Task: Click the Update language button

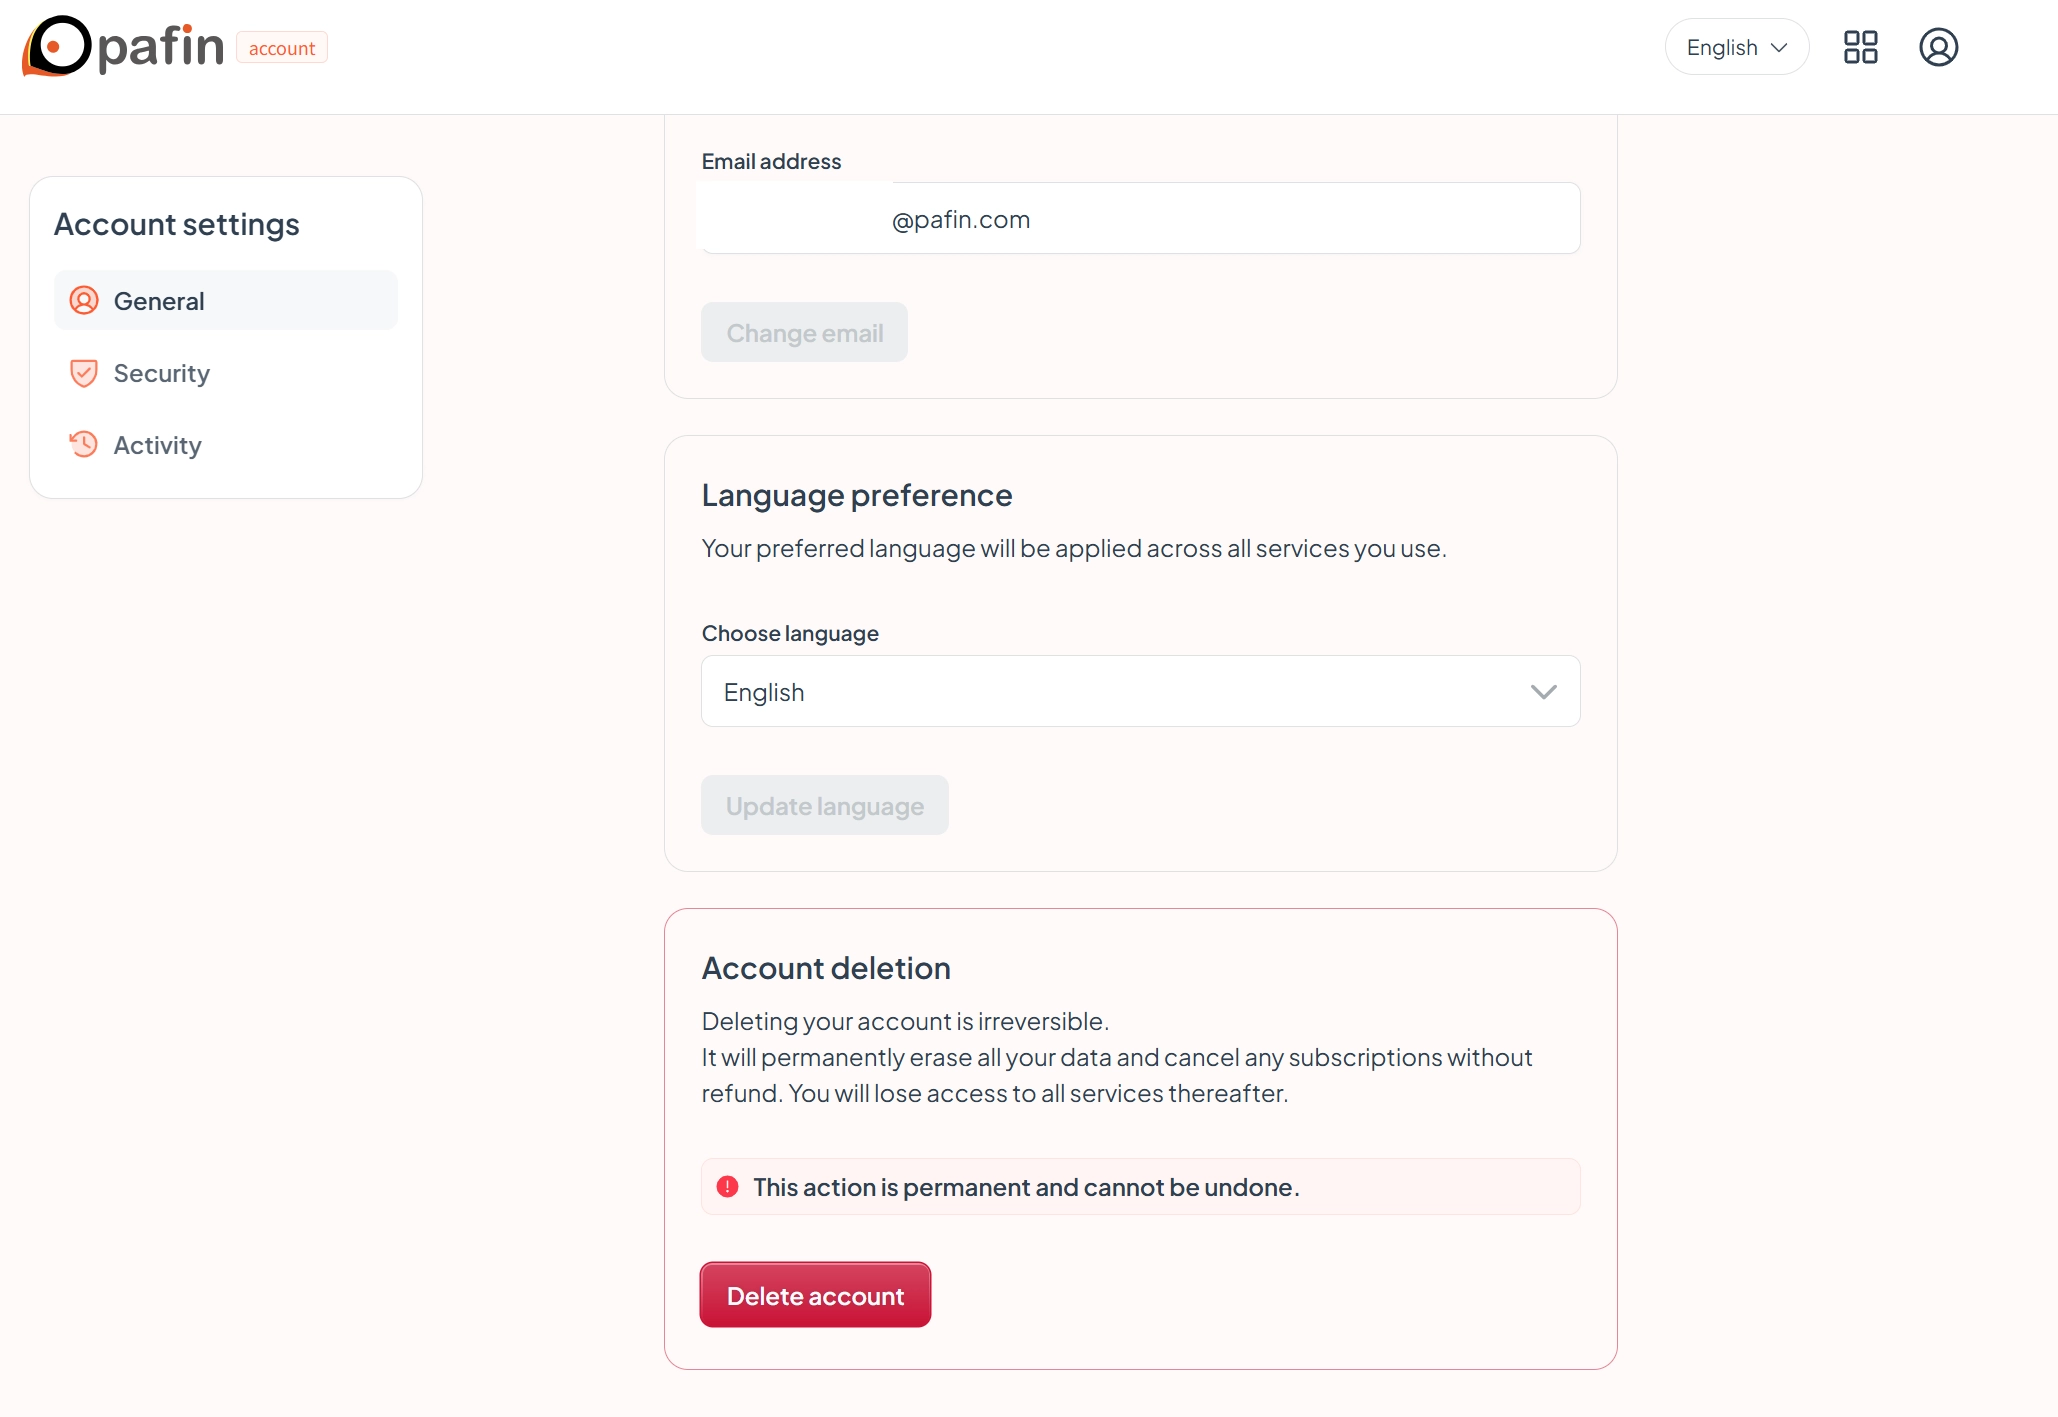Action: [x=824, y=805]
